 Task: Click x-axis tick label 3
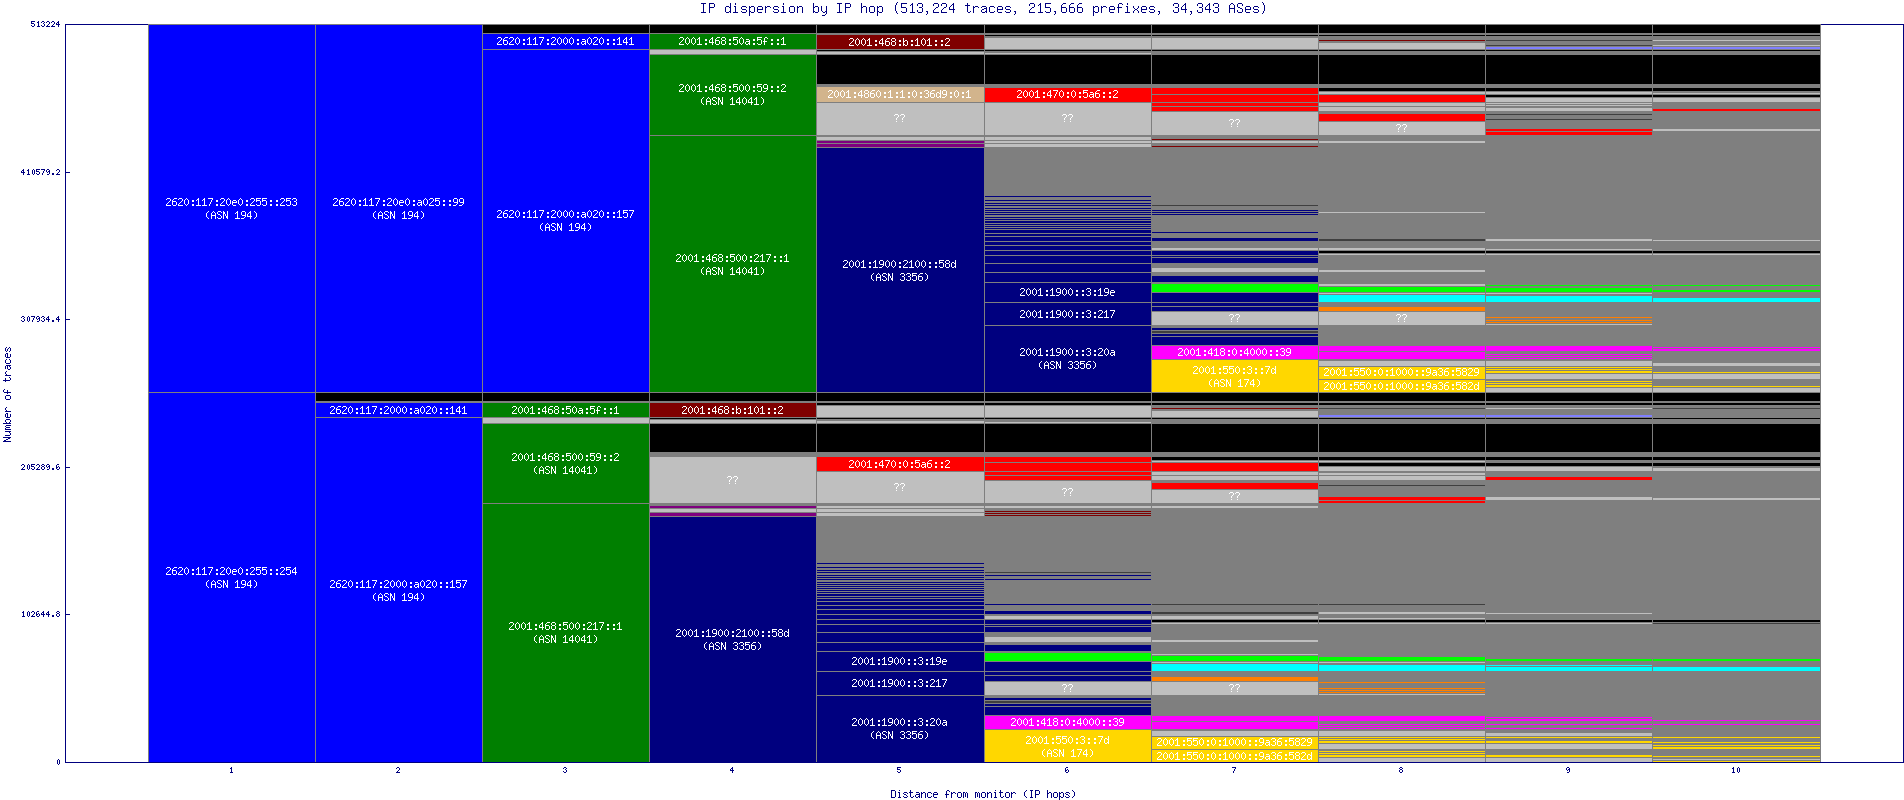pos(565,770)
